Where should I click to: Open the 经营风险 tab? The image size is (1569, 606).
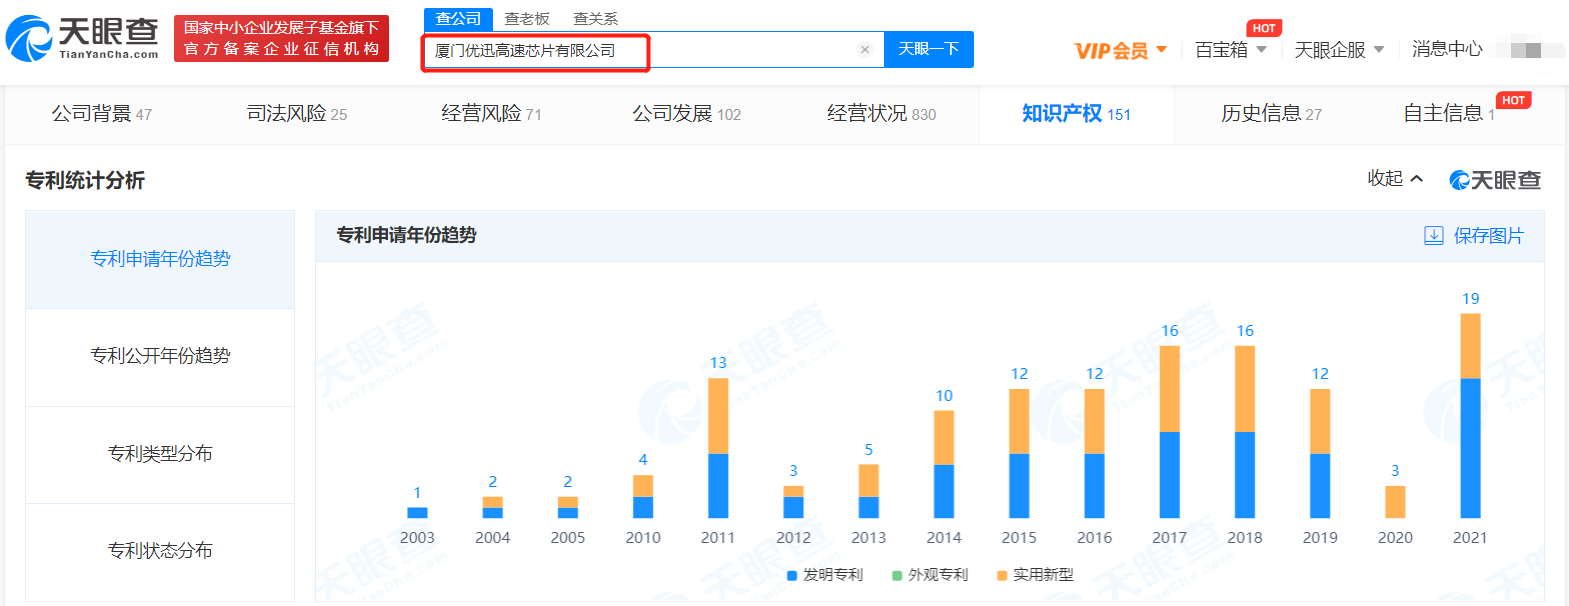tap(491, 114)
